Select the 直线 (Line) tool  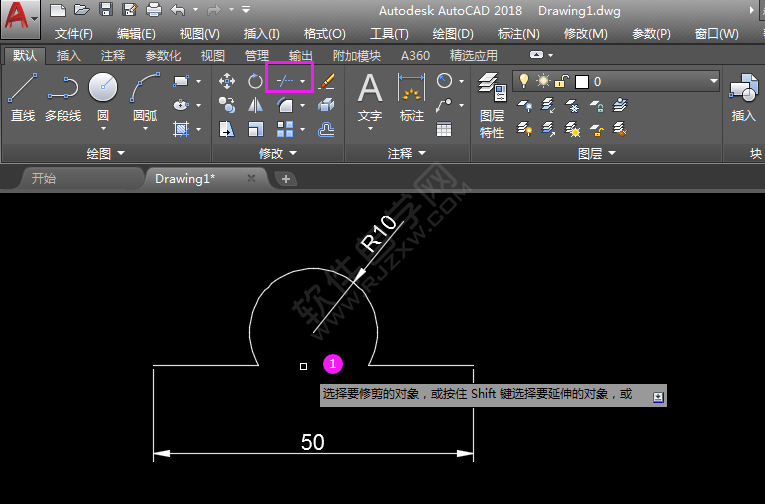[x=22, y=97]
